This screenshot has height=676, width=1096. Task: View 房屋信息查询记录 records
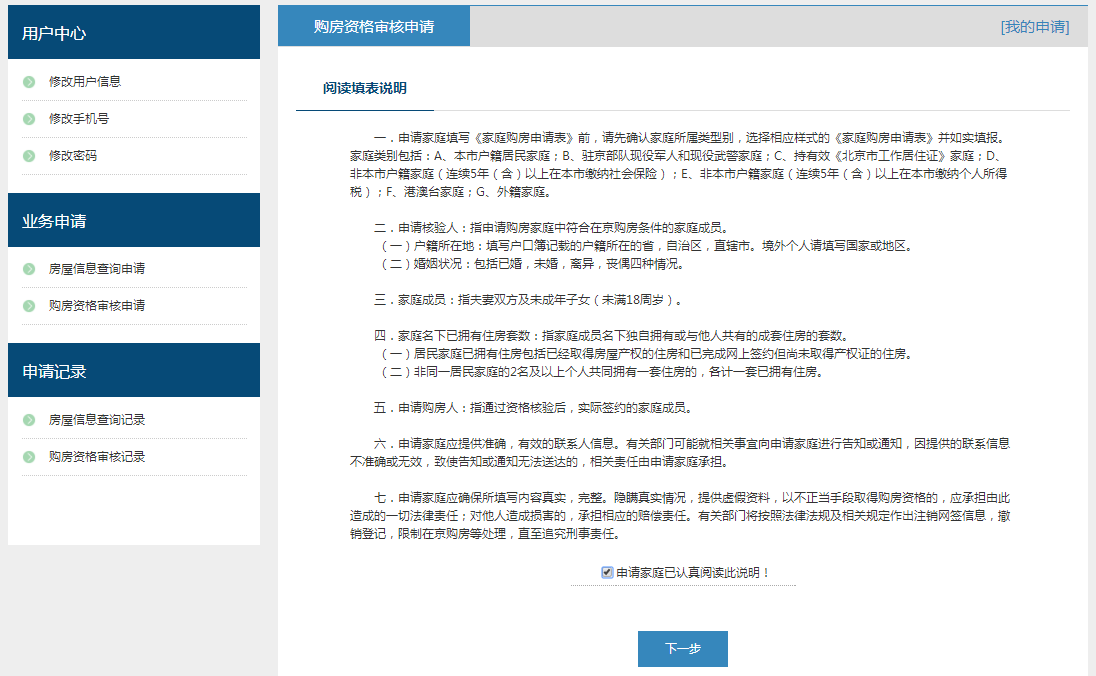point(96,420)
